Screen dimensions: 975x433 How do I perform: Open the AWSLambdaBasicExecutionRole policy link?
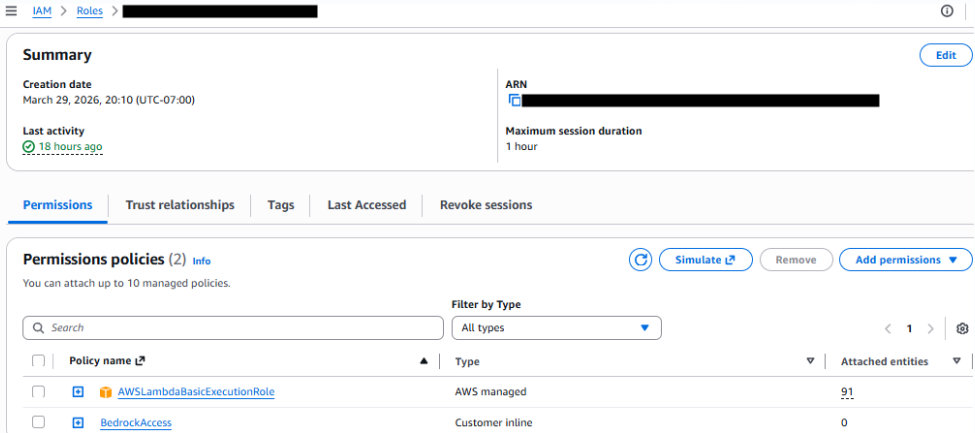point(196,392)
